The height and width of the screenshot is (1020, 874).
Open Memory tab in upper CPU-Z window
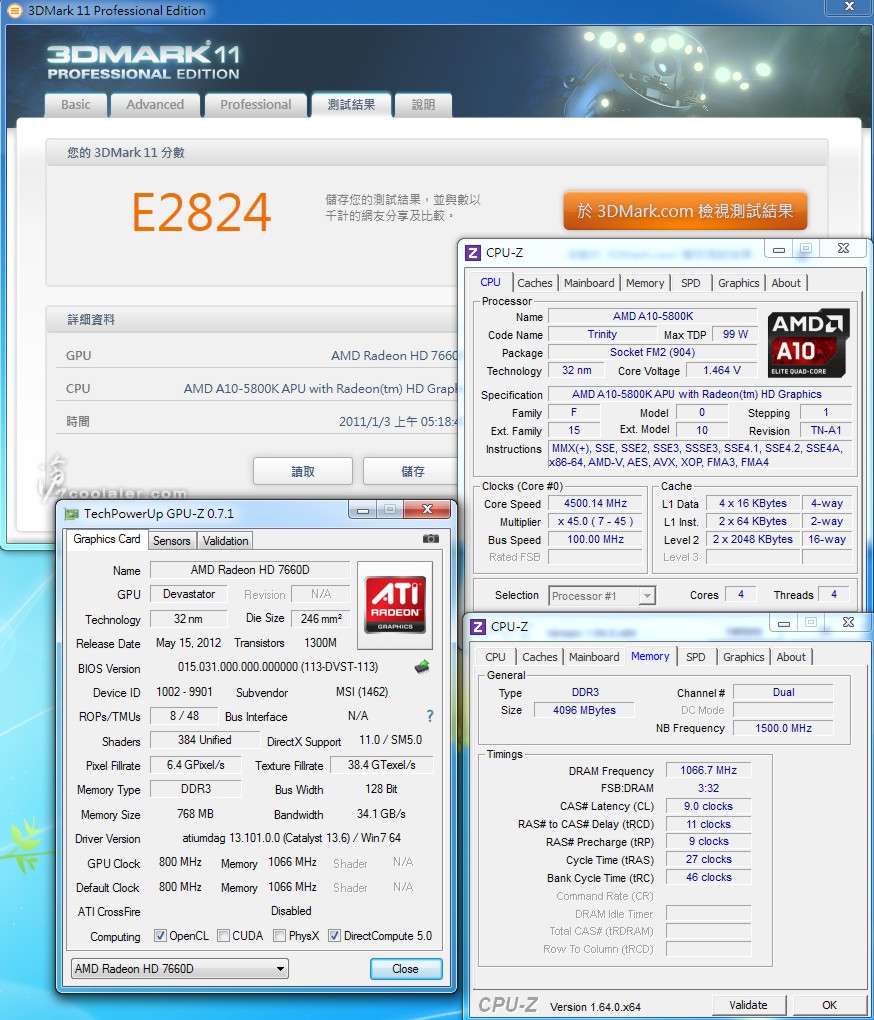(x=645, y=283)
